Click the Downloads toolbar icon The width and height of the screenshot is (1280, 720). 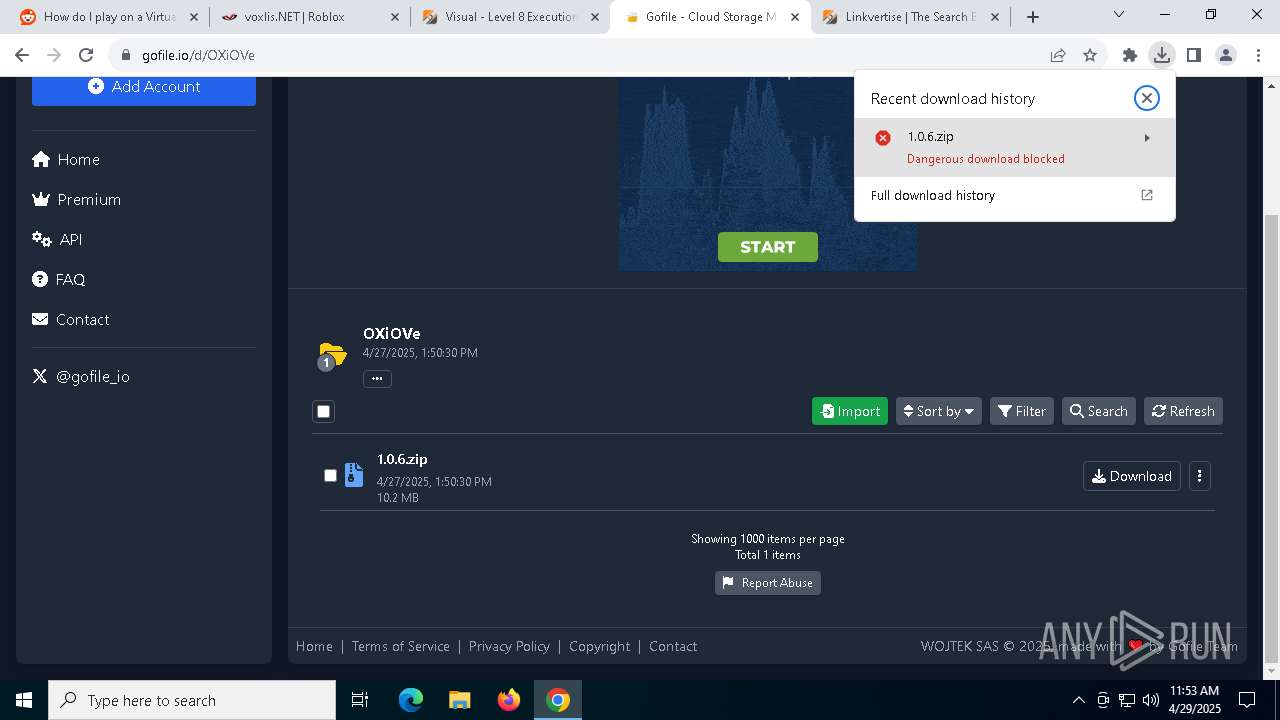tap(1162, 56)
